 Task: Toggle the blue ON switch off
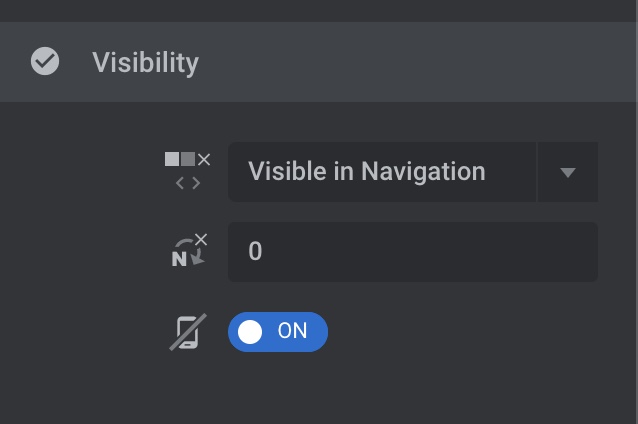point(278,332)
